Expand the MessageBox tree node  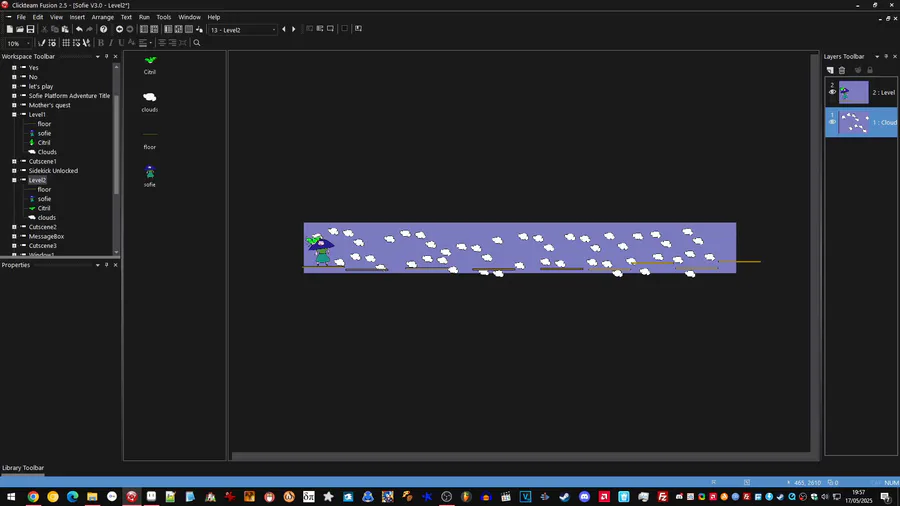point(14,236)
